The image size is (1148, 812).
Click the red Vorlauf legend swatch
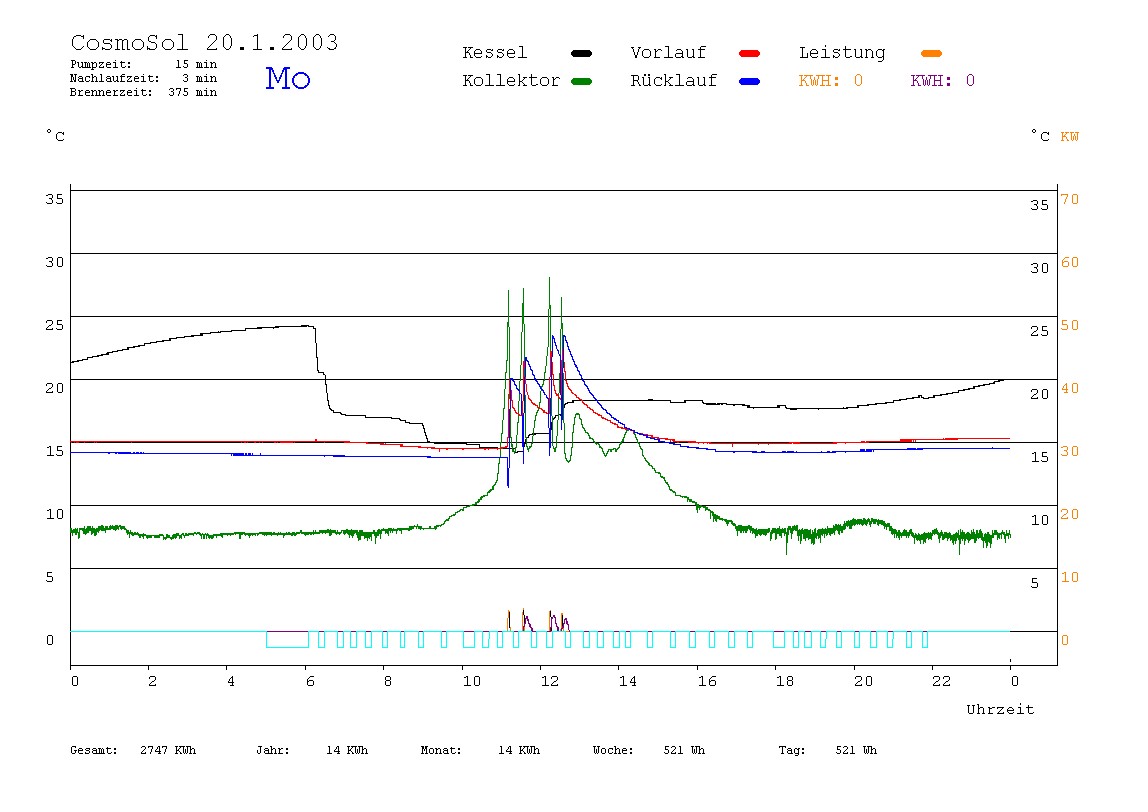[750, 53]
